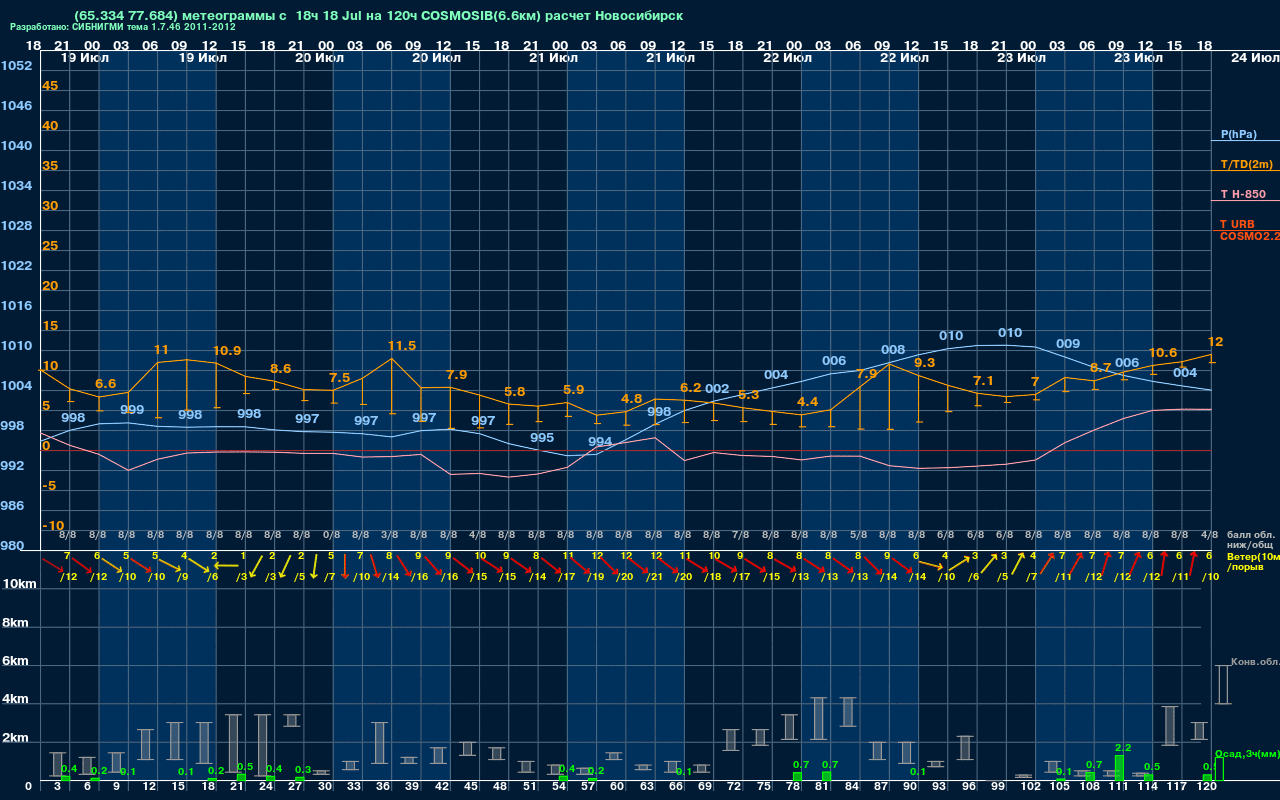This screenshot has width=1280, height=800.
Task: Click the 7.5 temperature data label
Action: (x=339, y=378)
